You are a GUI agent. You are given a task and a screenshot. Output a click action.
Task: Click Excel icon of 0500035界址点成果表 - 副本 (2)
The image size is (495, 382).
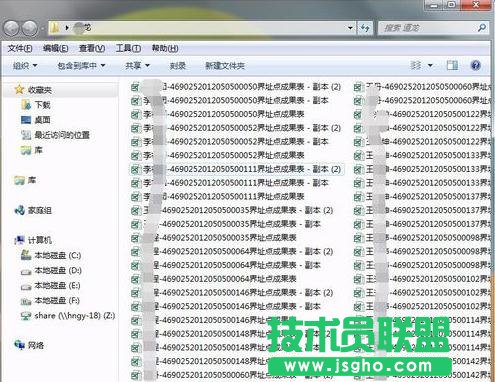[135, 211]
